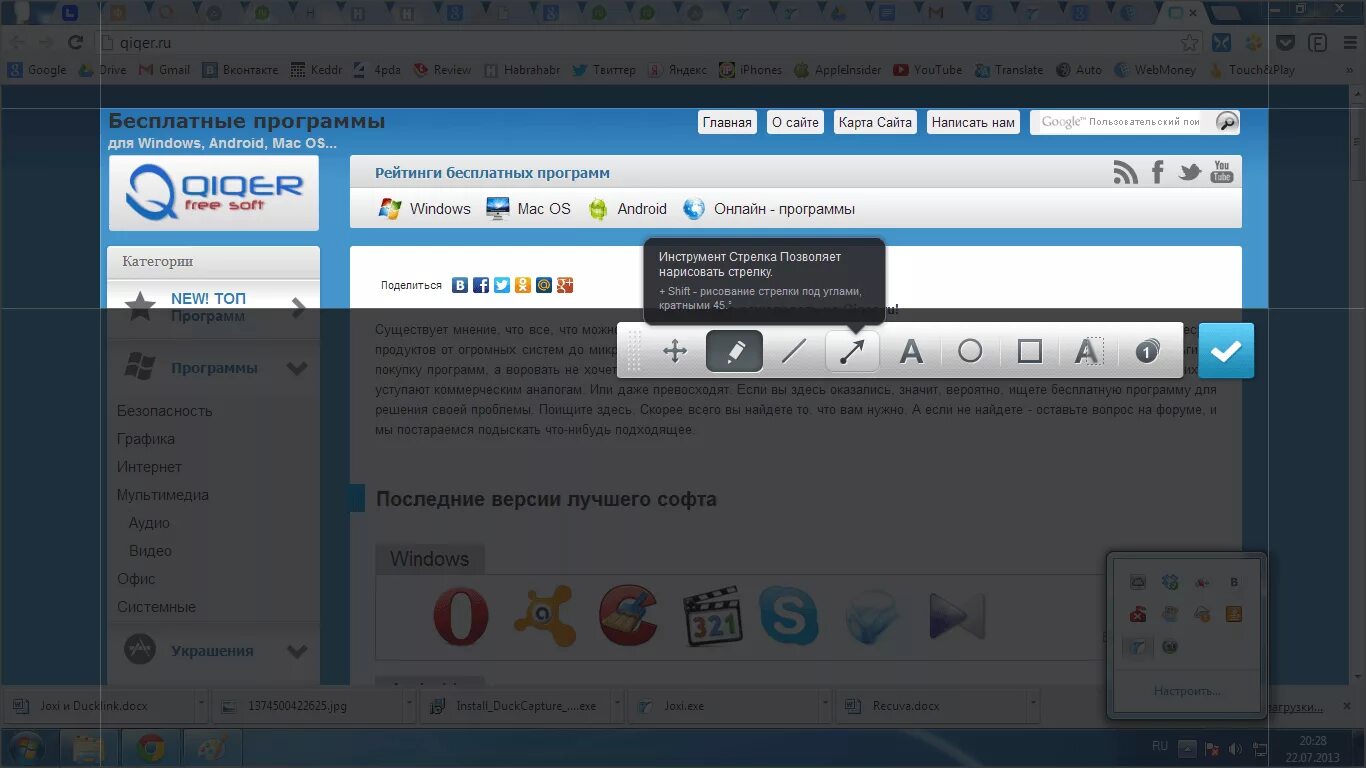The image size is (1366, 768).
Task: Open the Видео subcategory
Action: 150,551
